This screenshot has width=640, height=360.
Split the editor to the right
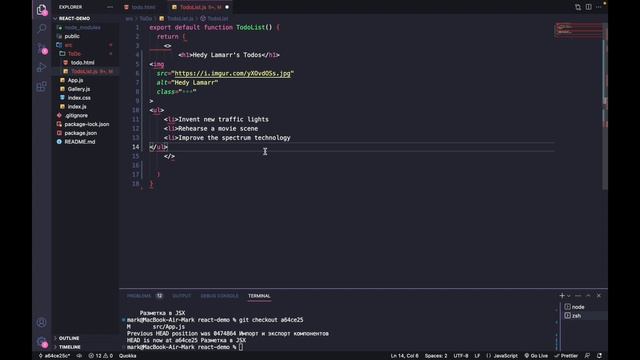[589, 7]
